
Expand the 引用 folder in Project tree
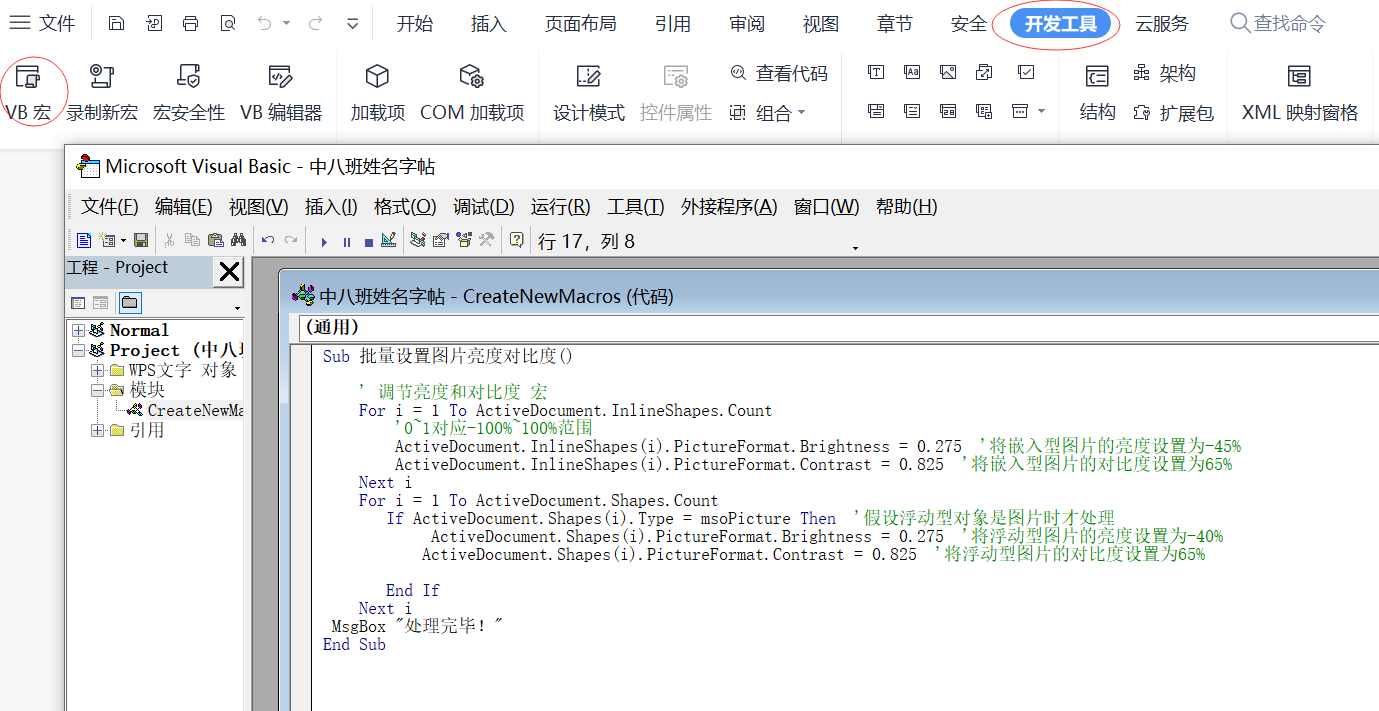pos(96,429)
